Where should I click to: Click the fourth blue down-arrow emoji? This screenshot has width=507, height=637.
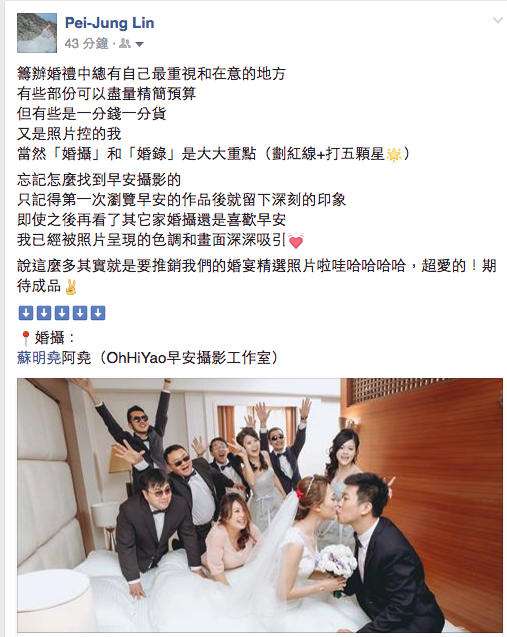[80, 313]
